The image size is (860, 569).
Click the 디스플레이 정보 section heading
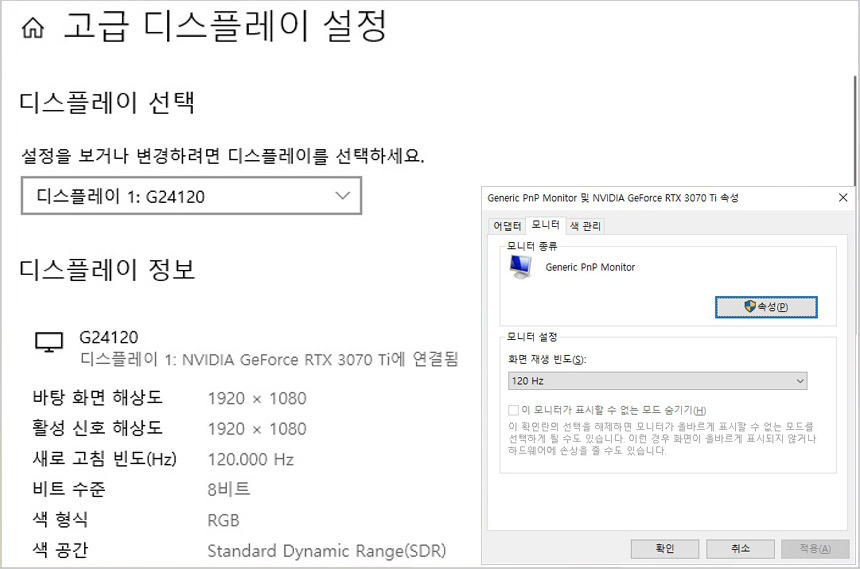pos(107,269)
